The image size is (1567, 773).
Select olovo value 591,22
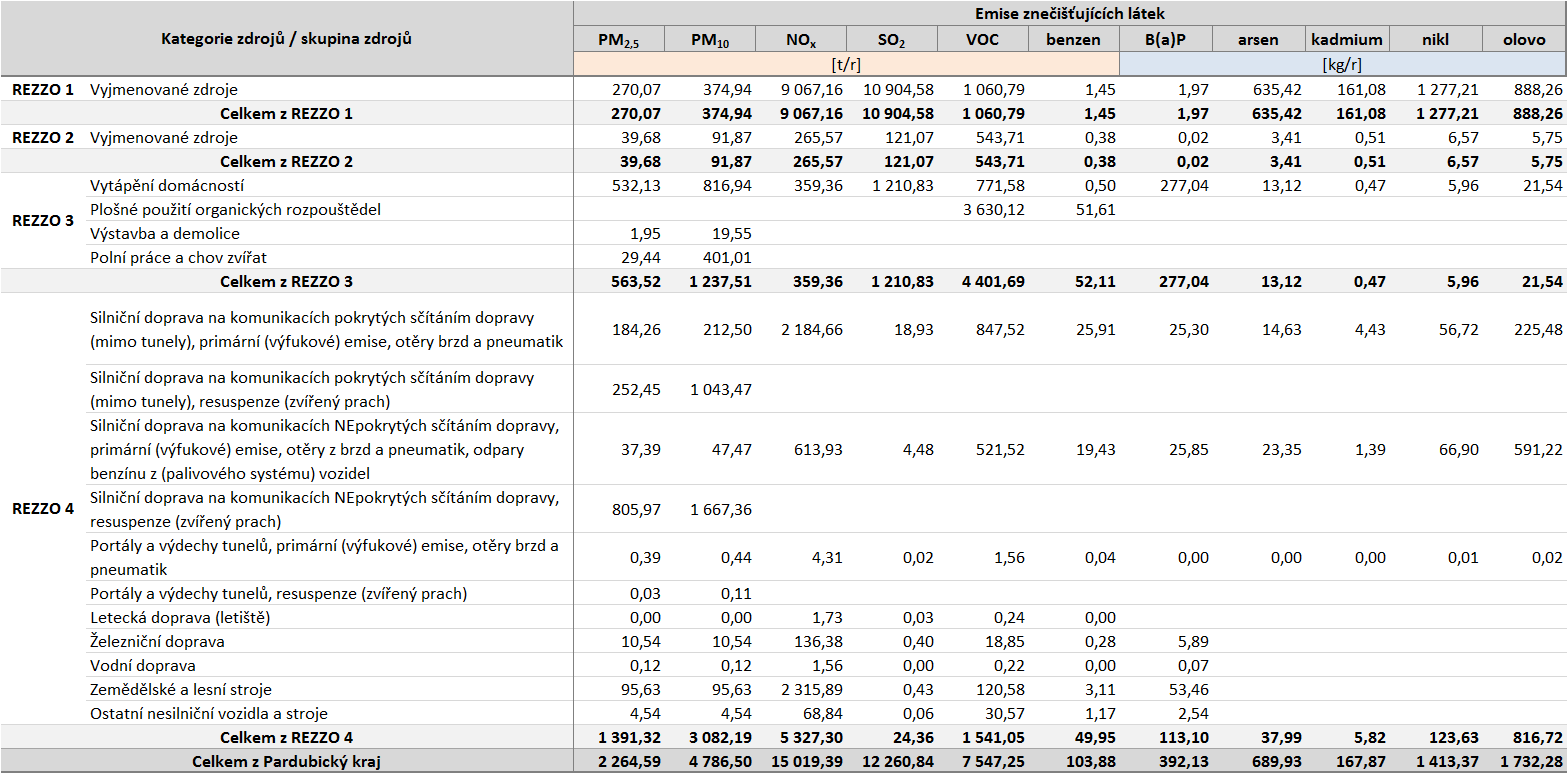pos(1538,449)
